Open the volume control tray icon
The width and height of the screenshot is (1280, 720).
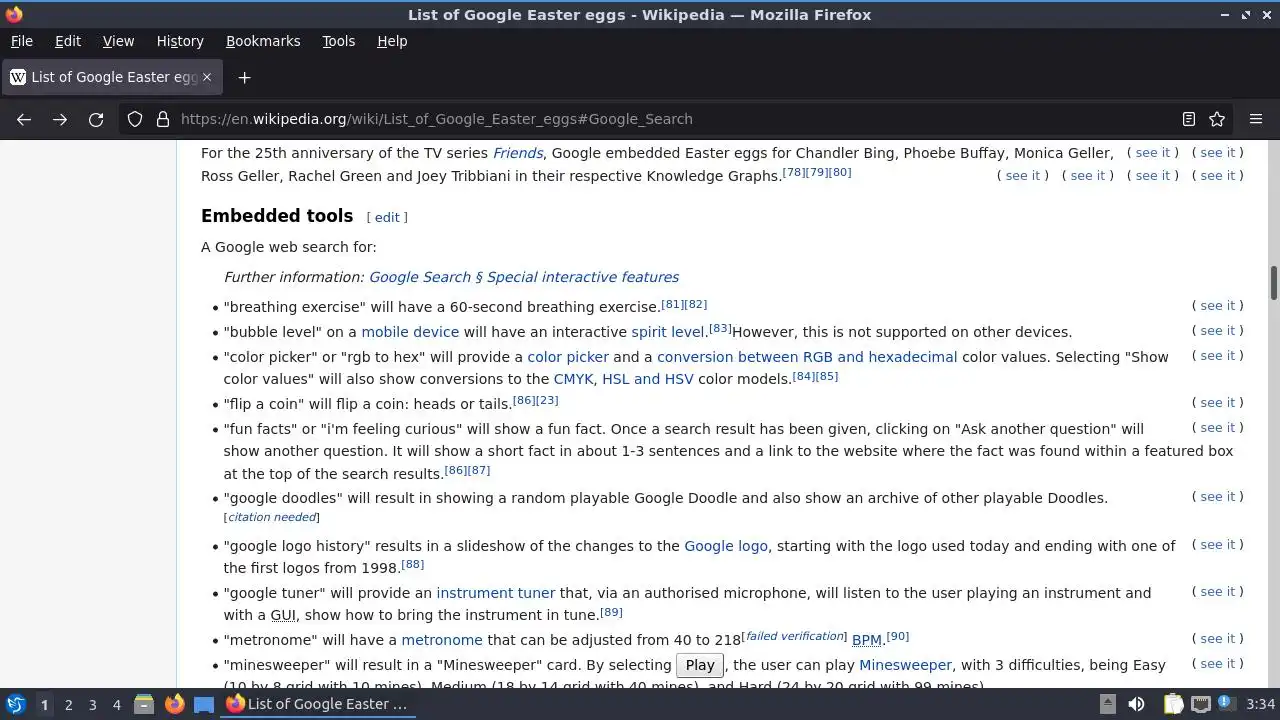point(1136,704)
